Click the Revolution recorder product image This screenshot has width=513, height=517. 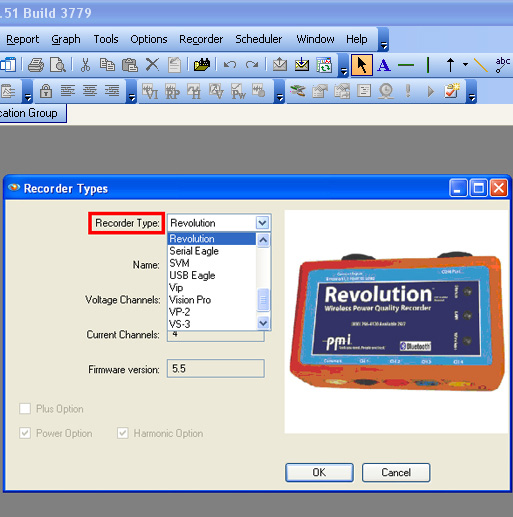click(x=397, y=323)
